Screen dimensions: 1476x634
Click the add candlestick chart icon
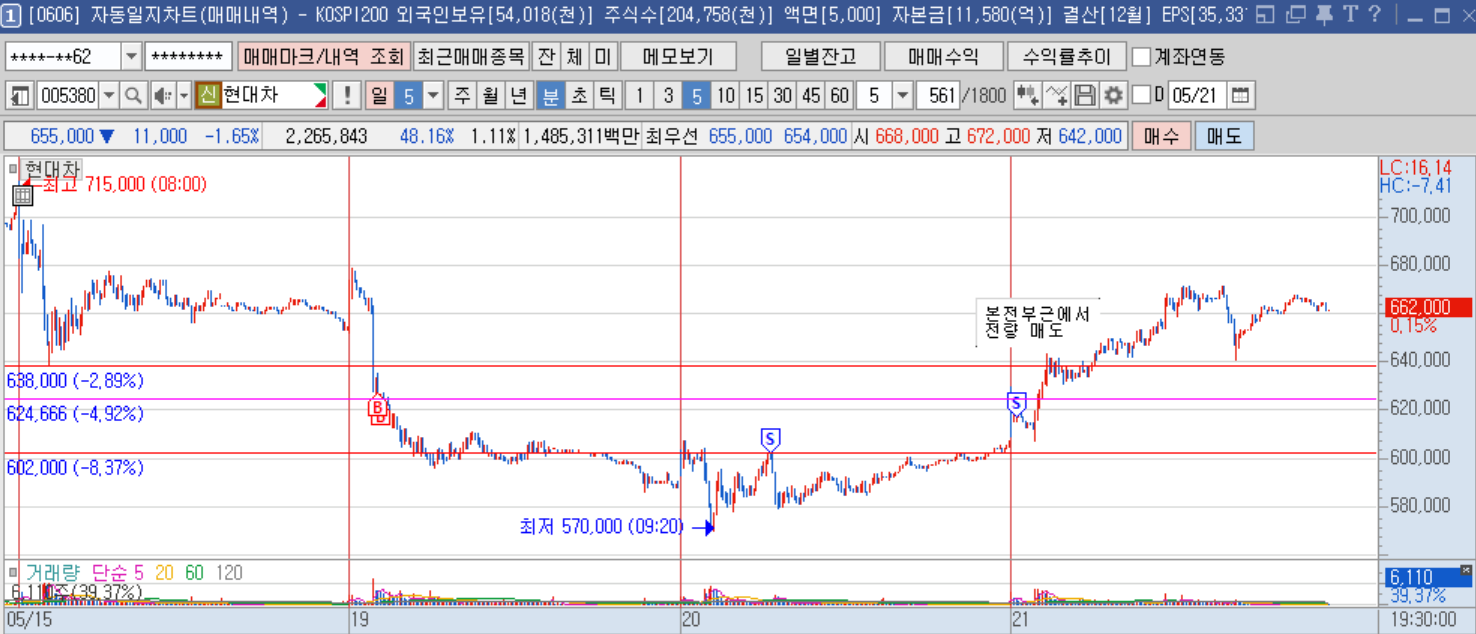[1027, 96]
